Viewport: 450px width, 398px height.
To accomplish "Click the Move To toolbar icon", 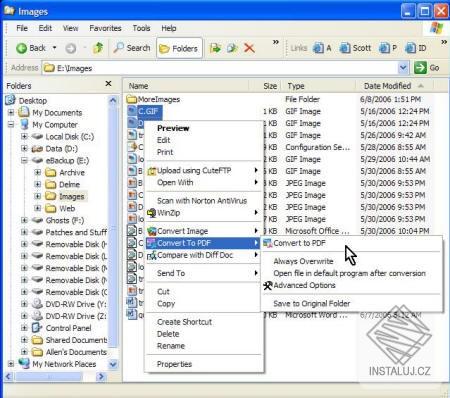I will tap(215, 48).
